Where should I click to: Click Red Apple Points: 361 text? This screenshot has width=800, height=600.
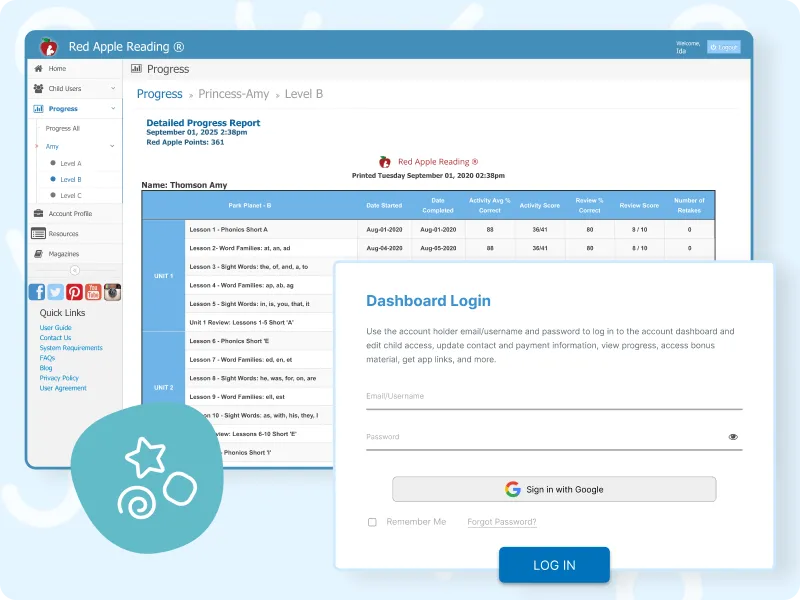click(185, 142)
